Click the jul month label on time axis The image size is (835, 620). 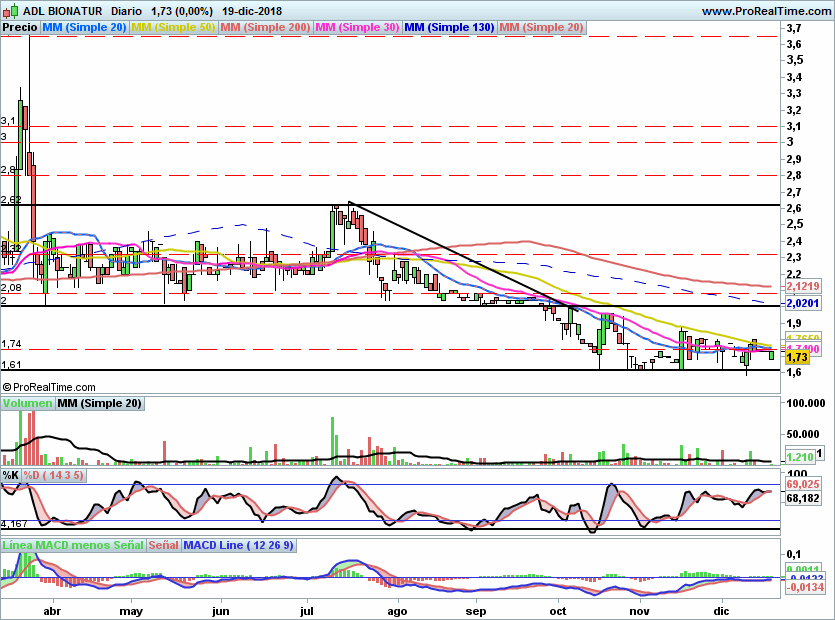tap(307, 610)
